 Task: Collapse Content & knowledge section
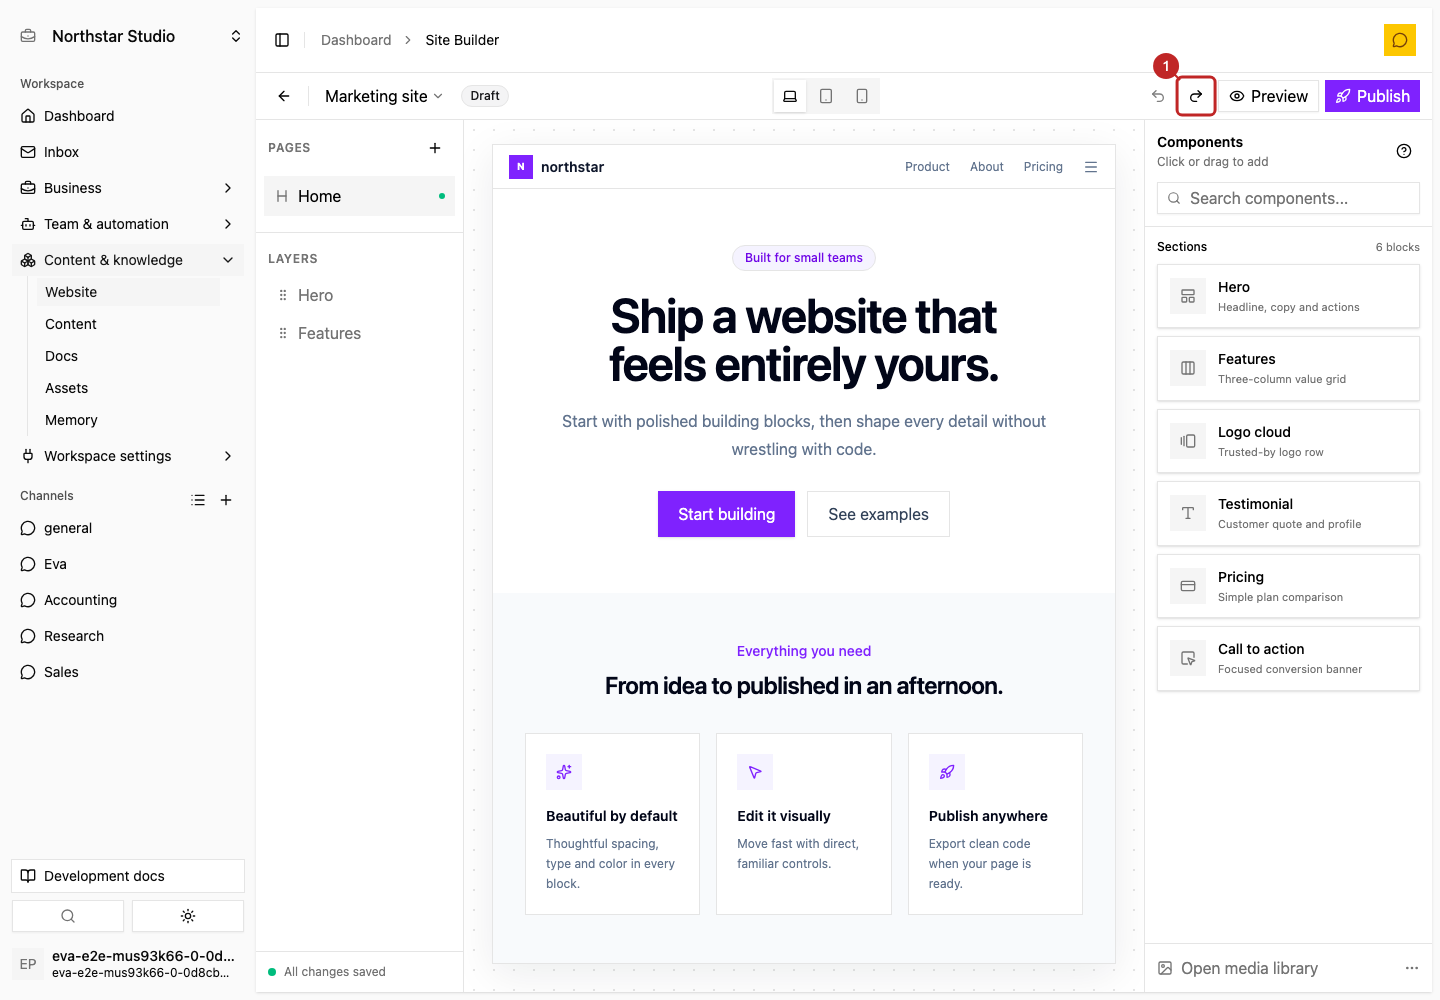tap(128, 260)
